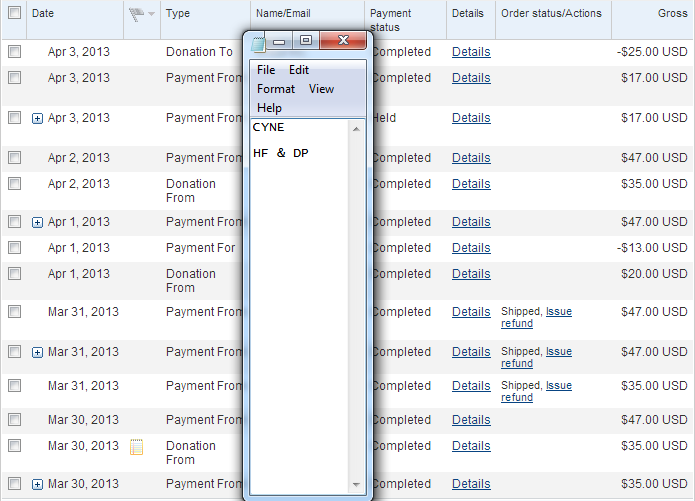Click the Notepad icon in the title bar

pos(257,42)
